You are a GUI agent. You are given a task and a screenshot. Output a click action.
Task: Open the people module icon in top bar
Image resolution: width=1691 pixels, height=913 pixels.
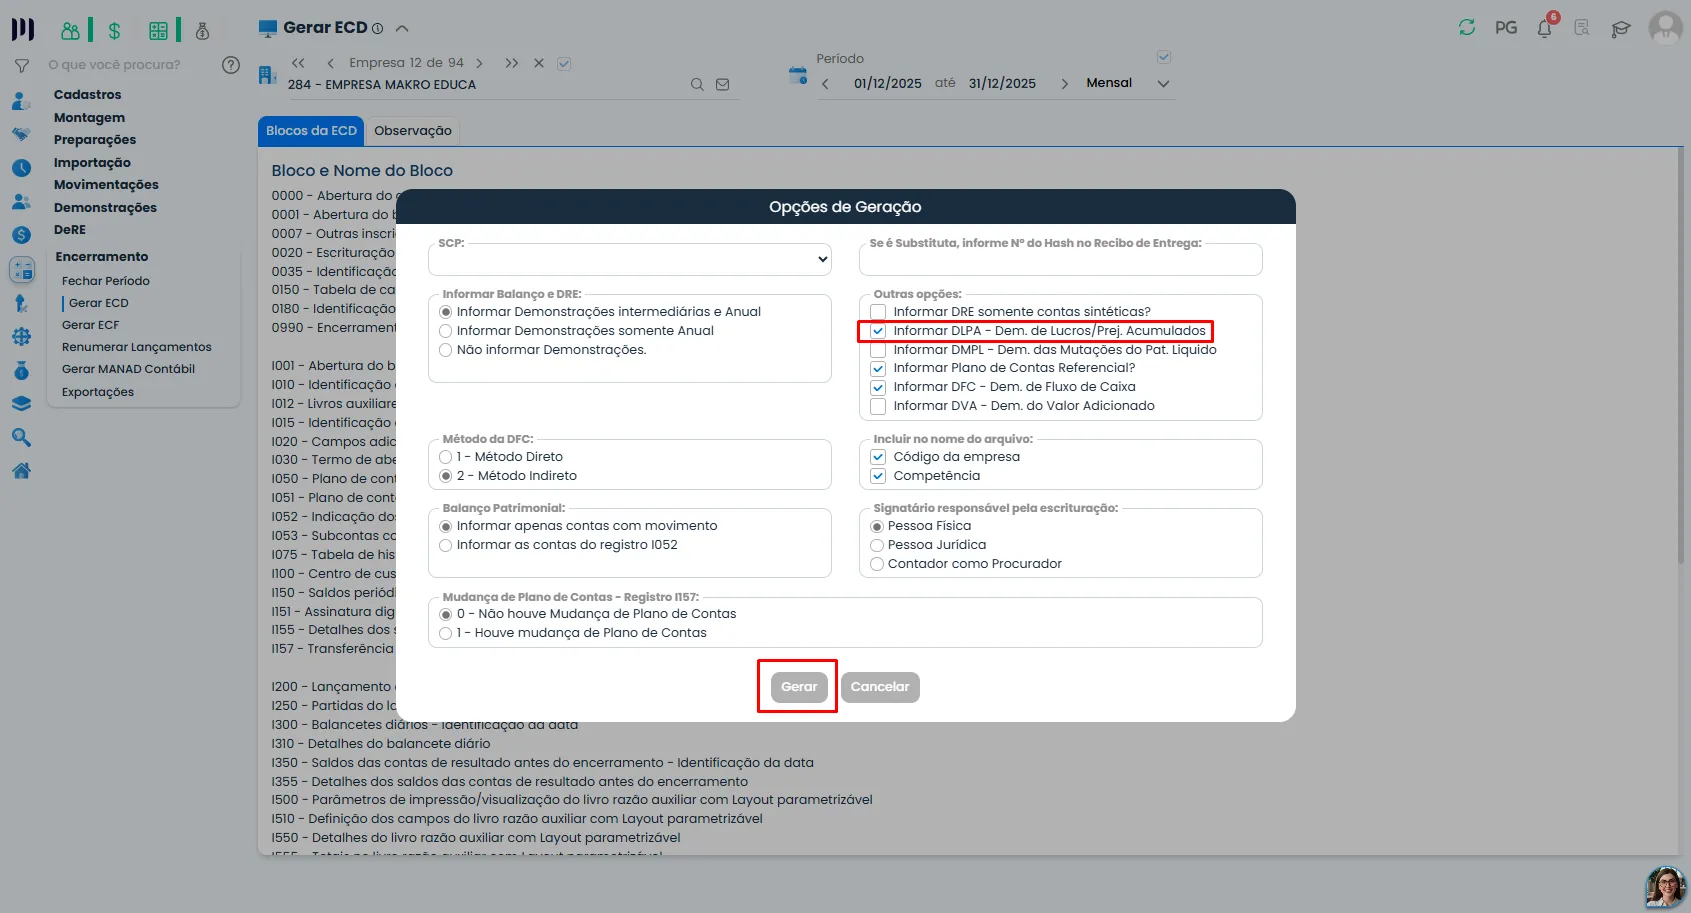70,31
